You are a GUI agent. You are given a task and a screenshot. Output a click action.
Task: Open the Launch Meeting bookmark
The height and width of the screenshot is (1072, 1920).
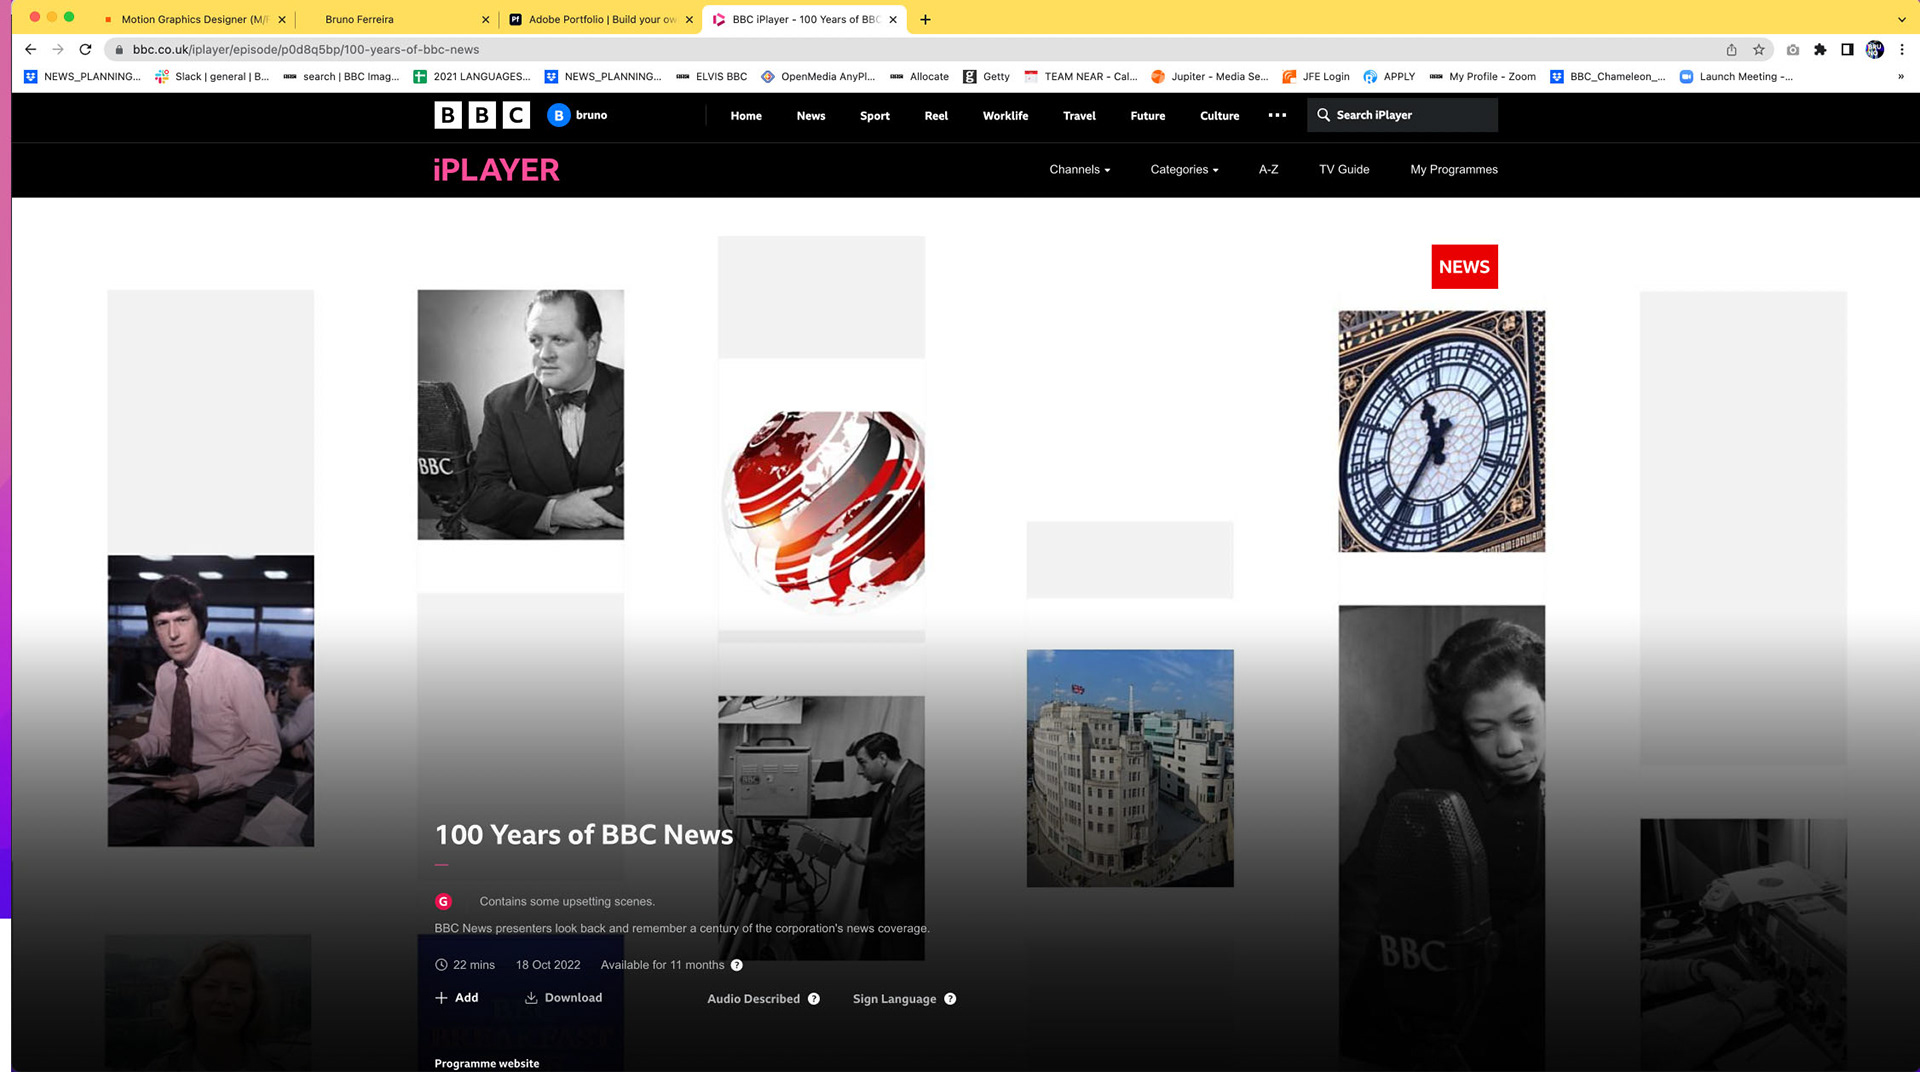[1736, 76]
